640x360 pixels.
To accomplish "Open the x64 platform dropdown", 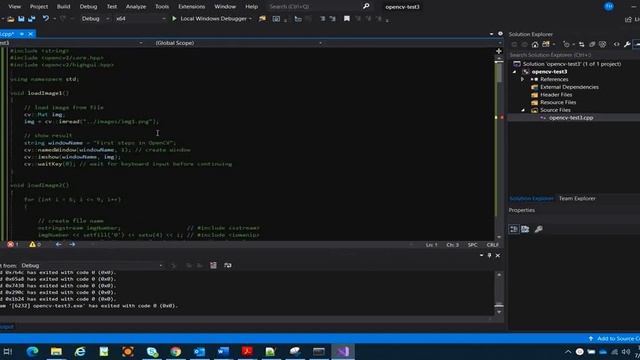I will click(140, 19).
